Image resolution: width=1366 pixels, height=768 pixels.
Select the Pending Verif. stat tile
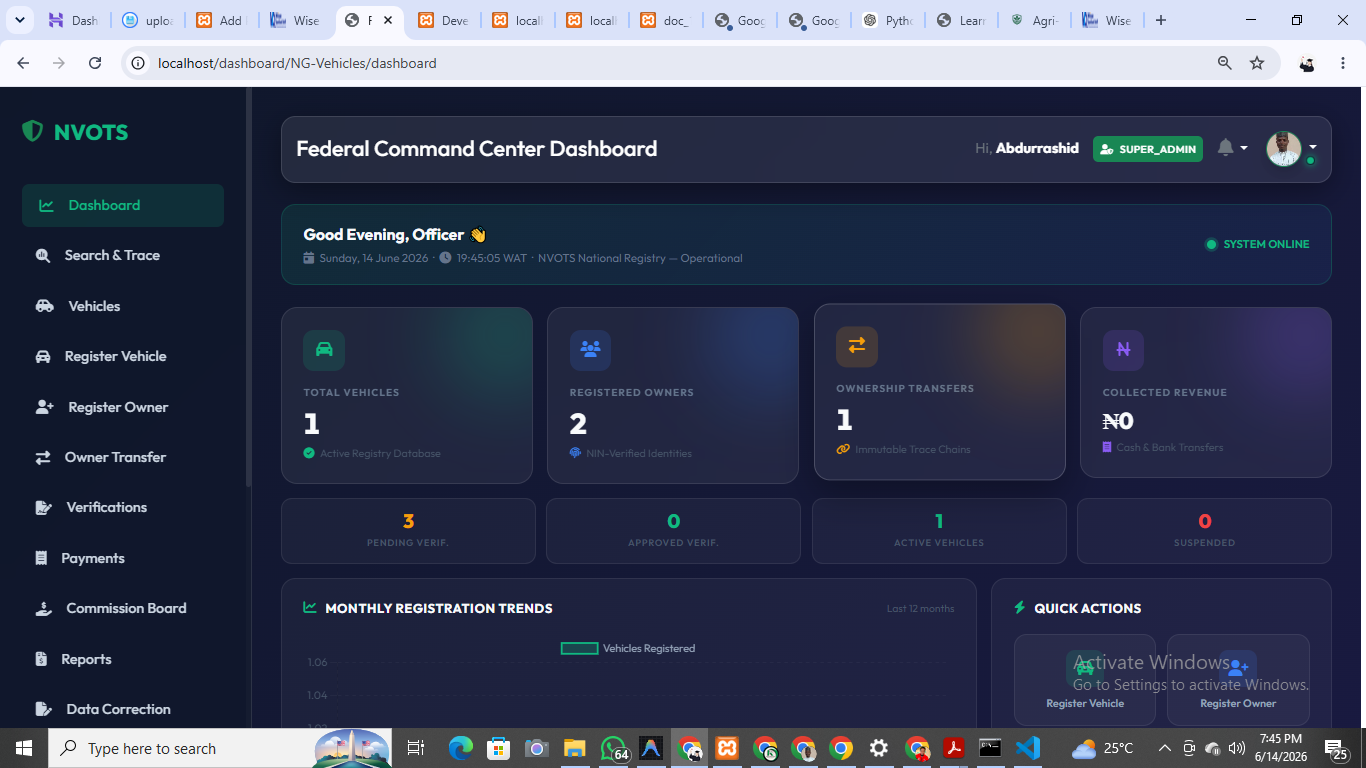408,531
